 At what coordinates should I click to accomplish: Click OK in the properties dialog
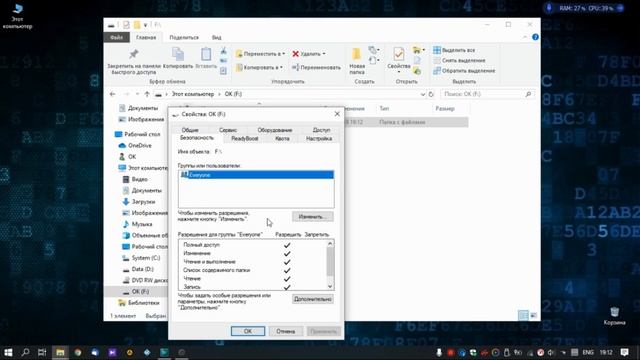pyautogui.click(x=248, y=331)
